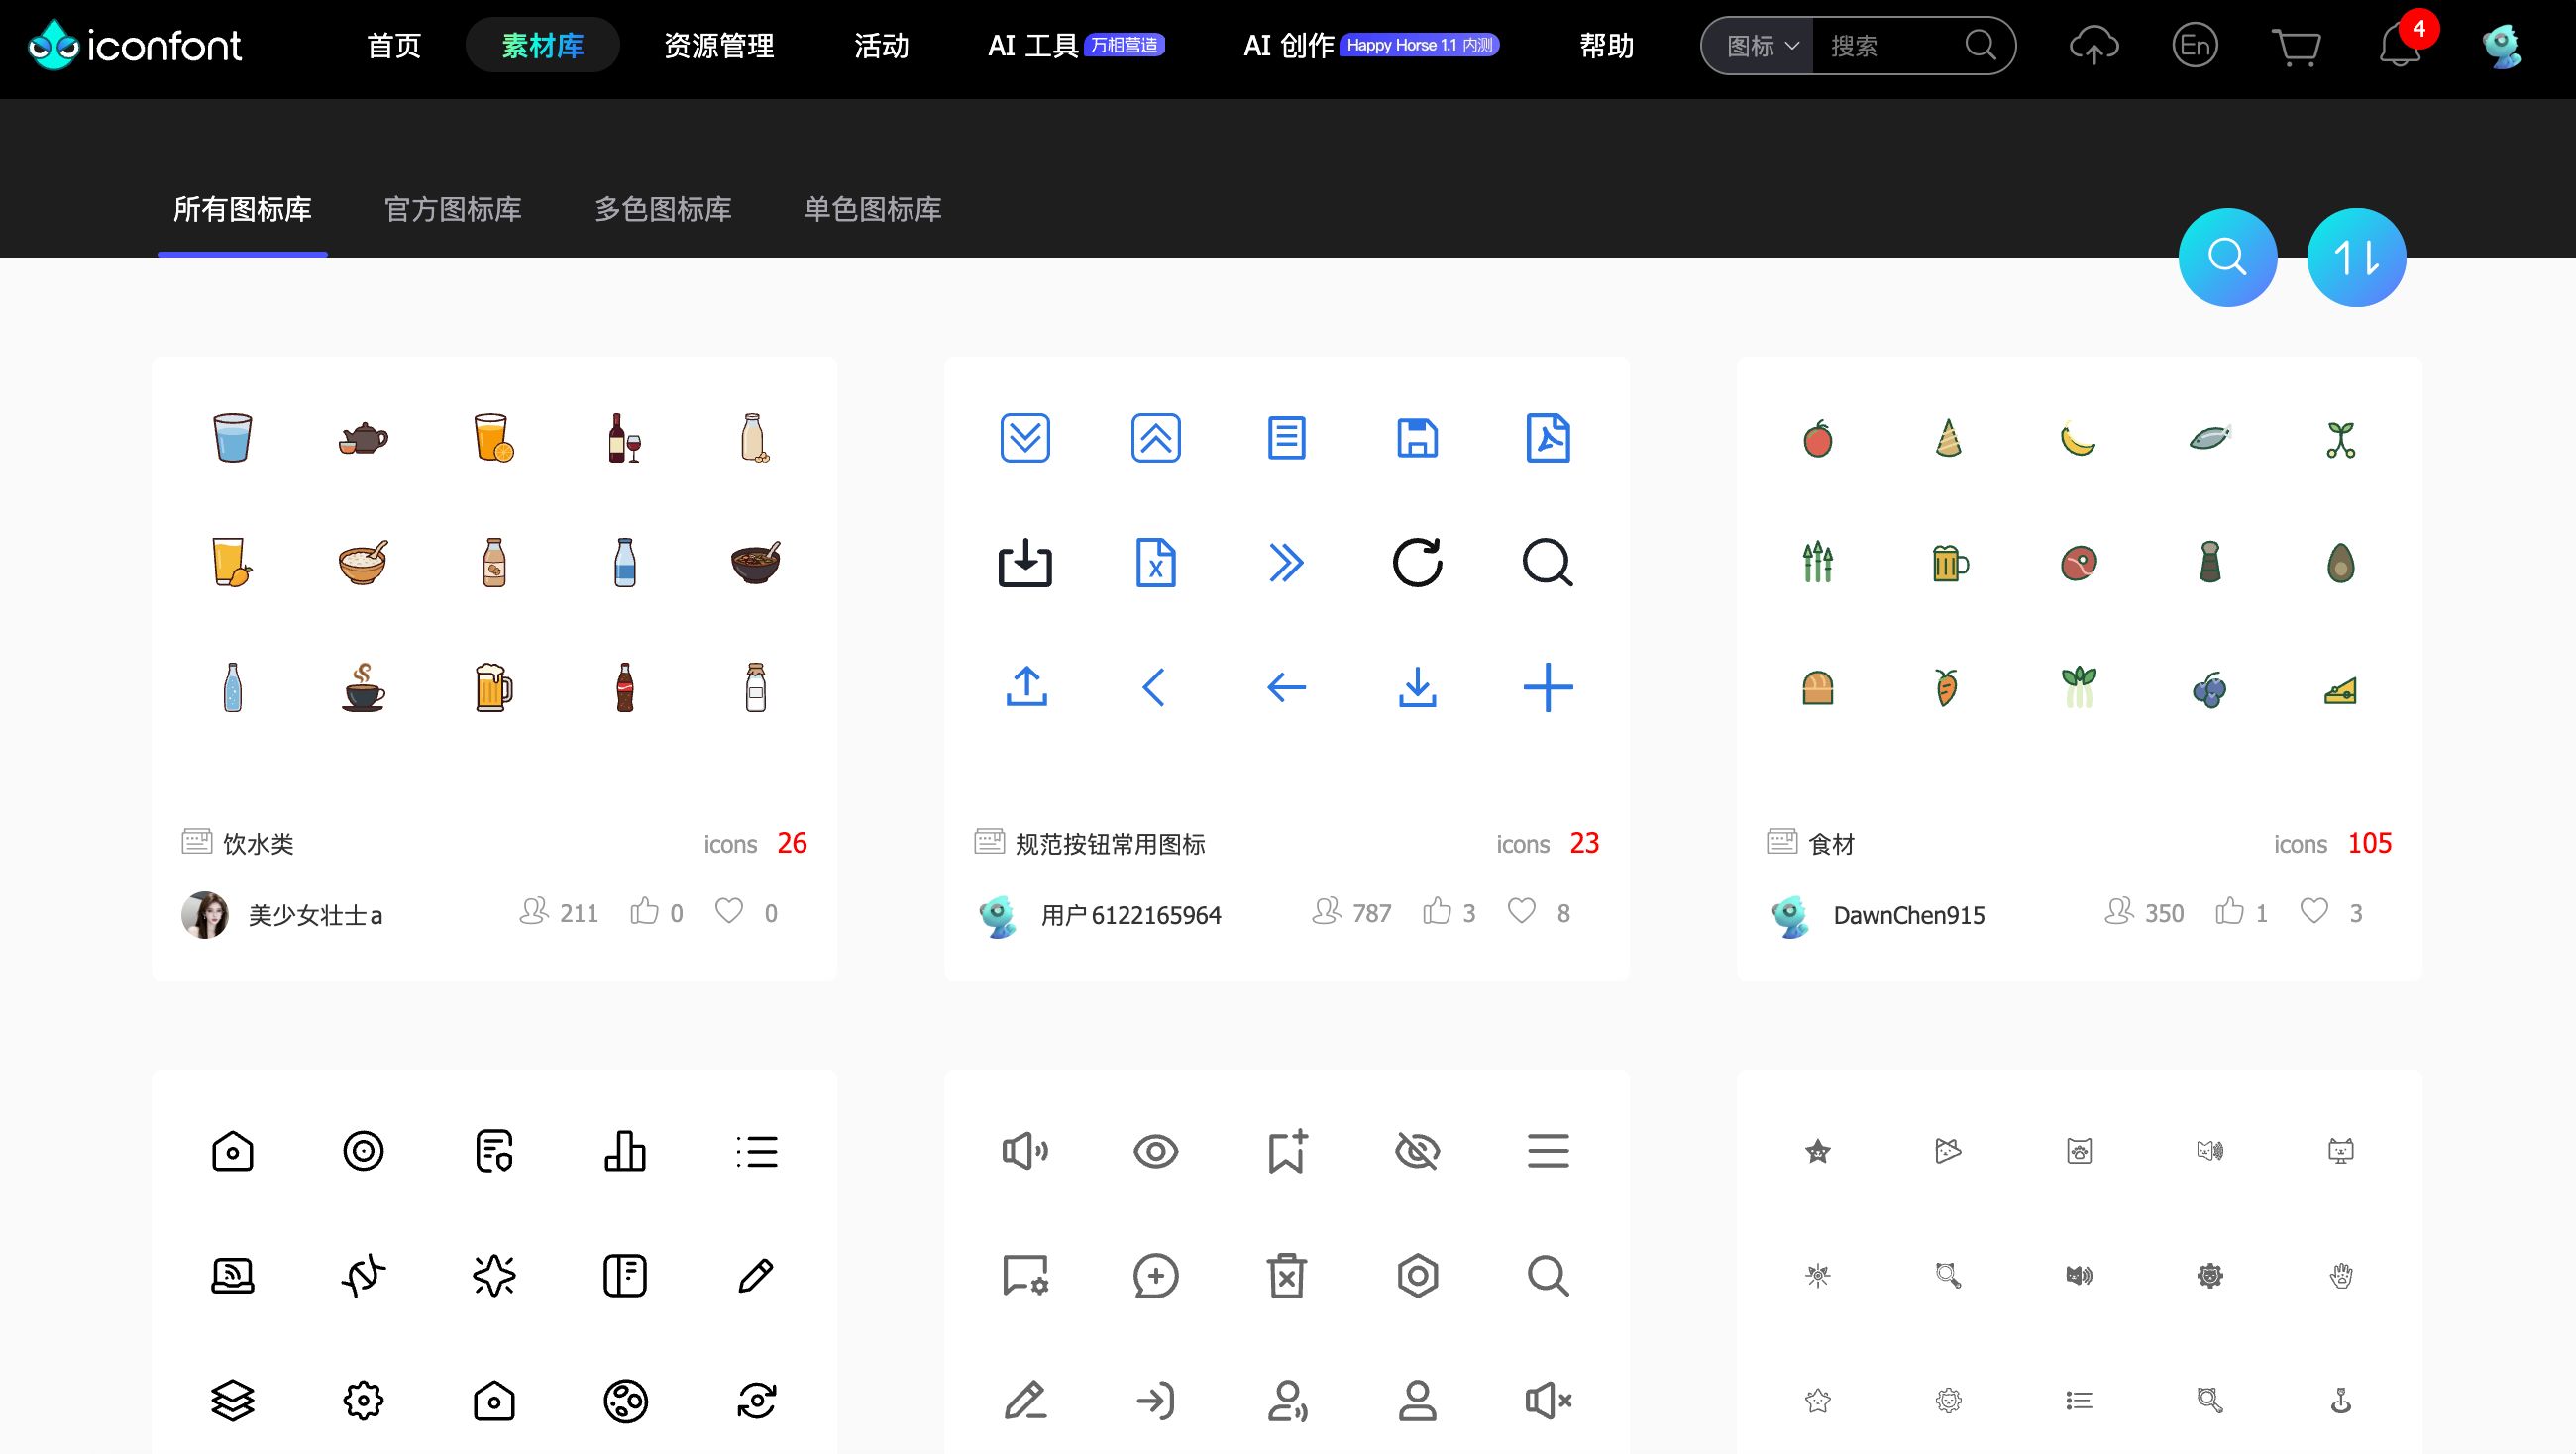Favorite the 食材 library with the heart

point(2313,911)
